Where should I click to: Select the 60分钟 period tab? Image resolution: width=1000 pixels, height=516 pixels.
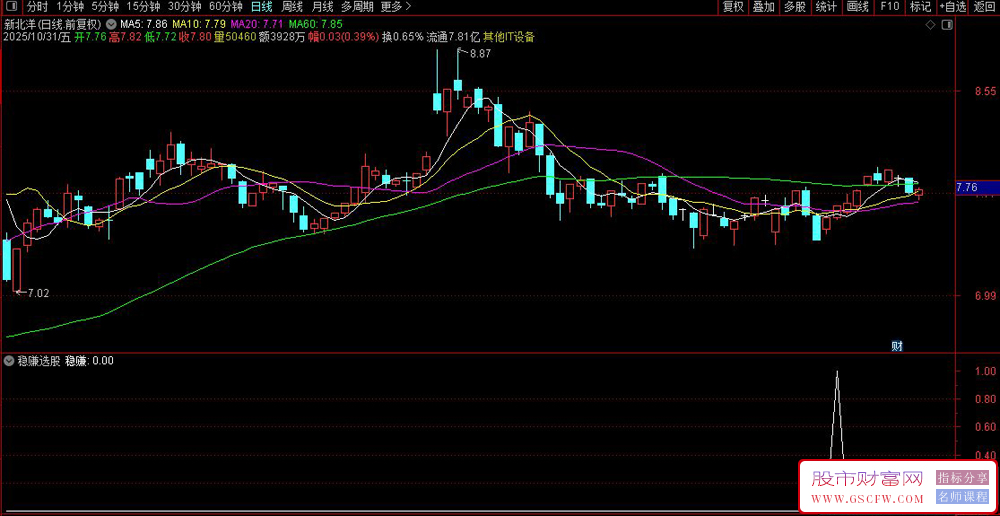[x=226, y=7]
